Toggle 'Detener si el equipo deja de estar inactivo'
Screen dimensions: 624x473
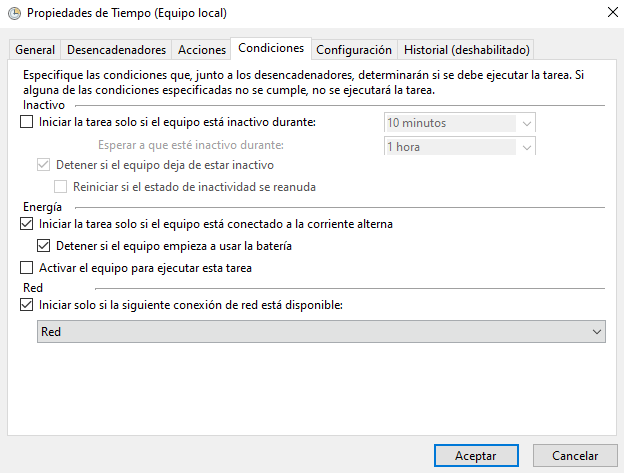(x=43, y=164)
